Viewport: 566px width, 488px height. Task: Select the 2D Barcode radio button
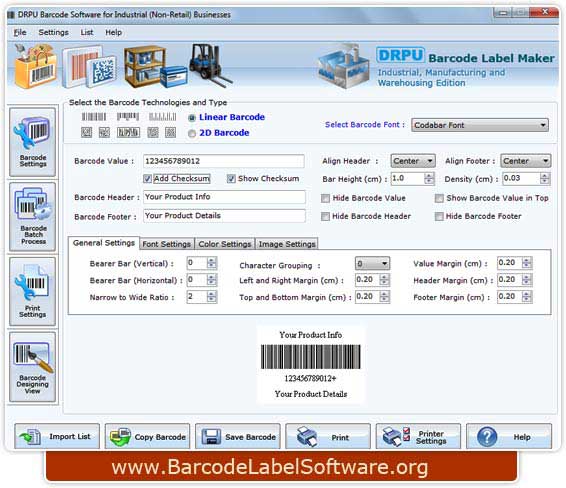[x=192, y=134]
